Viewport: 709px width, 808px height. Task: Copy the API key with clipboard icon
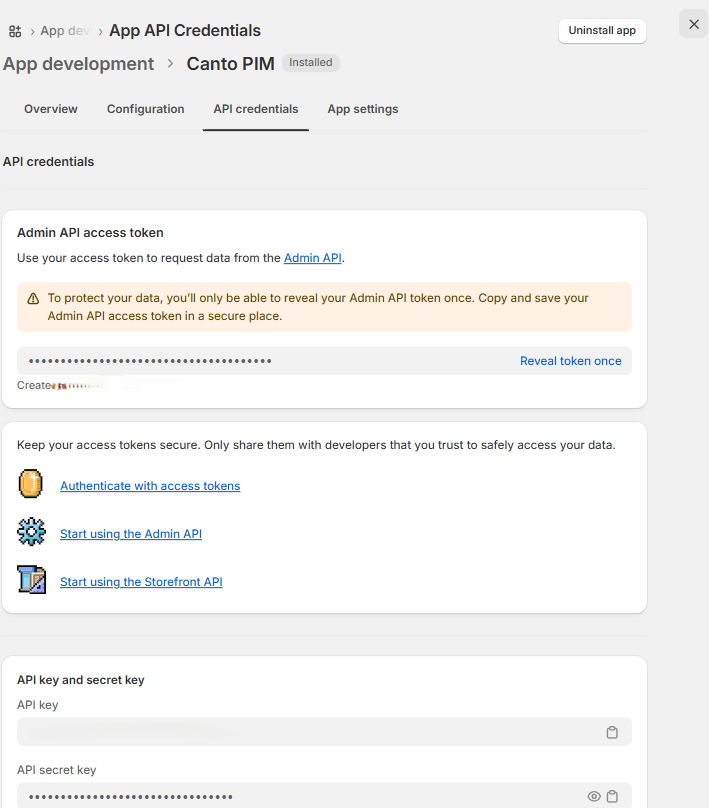tap(612, 732)
